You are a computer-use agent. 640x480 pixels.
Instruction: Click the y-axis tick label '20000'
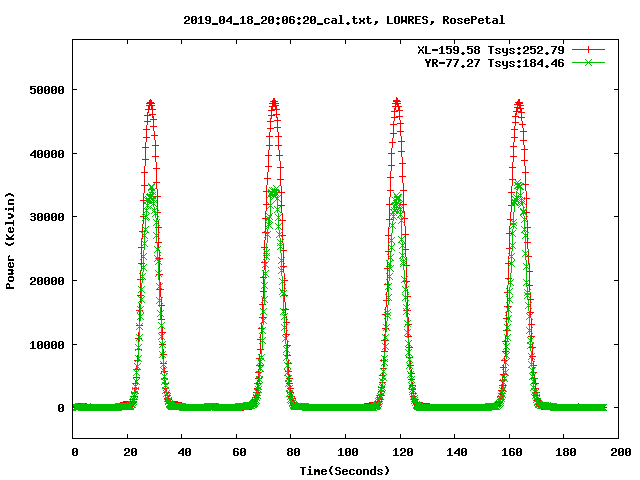click(47, 281)
